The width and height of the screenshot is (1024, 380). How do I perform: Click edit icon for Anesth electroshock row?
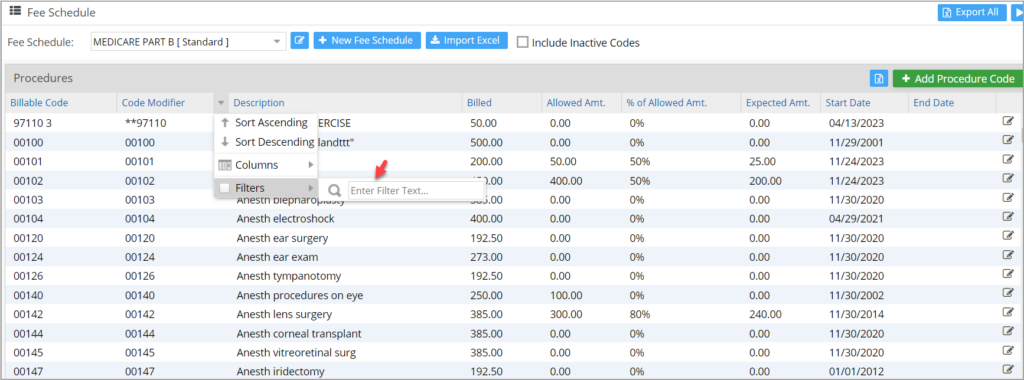click(1008, 216)
